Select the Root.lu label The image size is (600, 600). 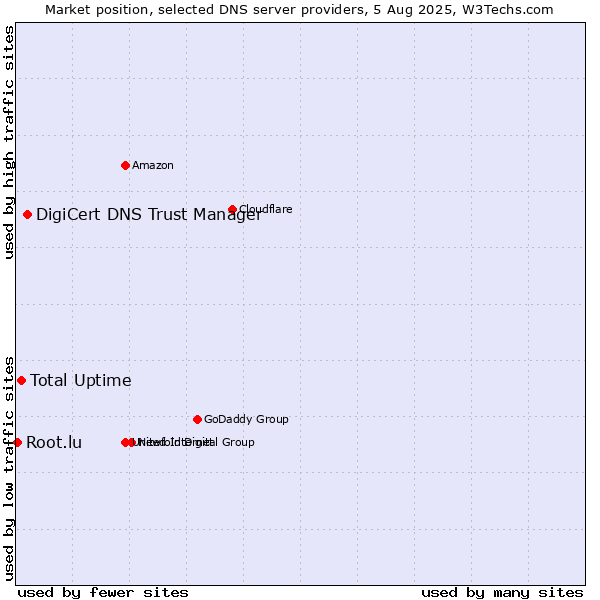click(54, 443)
